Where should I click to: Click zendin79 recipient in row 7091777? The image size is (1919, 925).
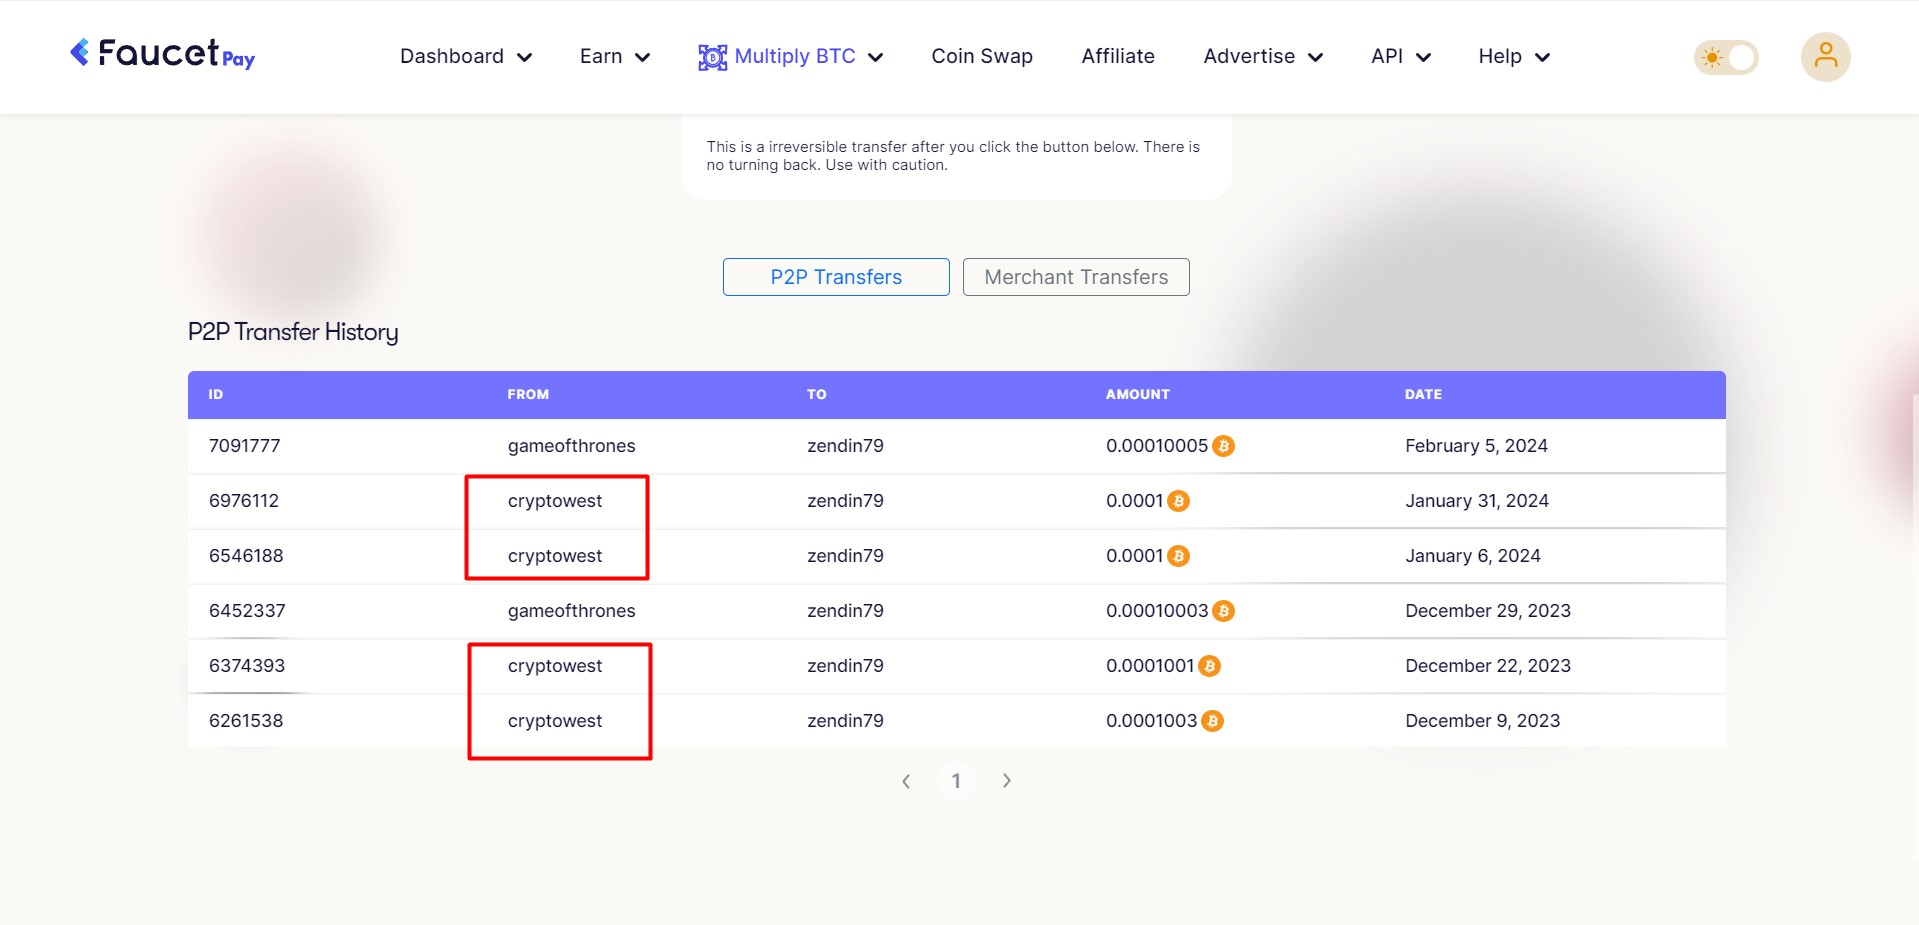point(845,446)
